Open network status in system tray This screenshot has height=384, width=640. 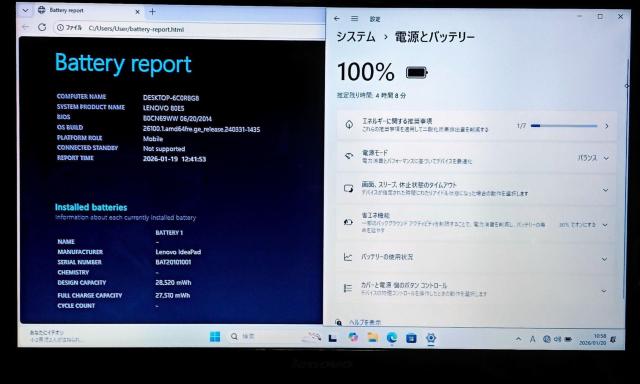[x=547, y=339]
